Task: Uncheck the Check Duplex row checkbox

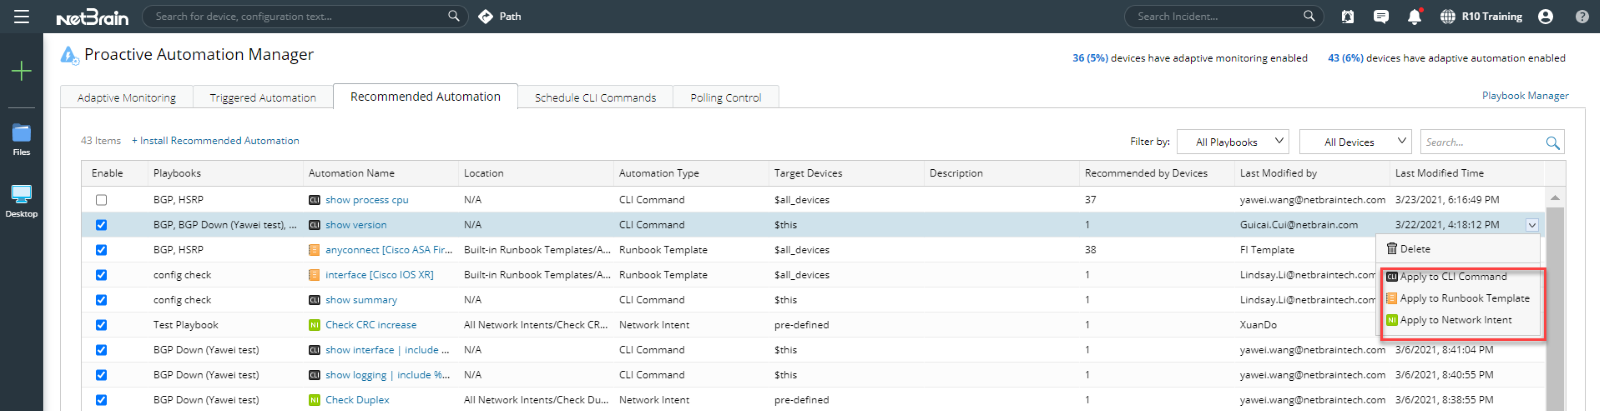Action: pos(101,400)
